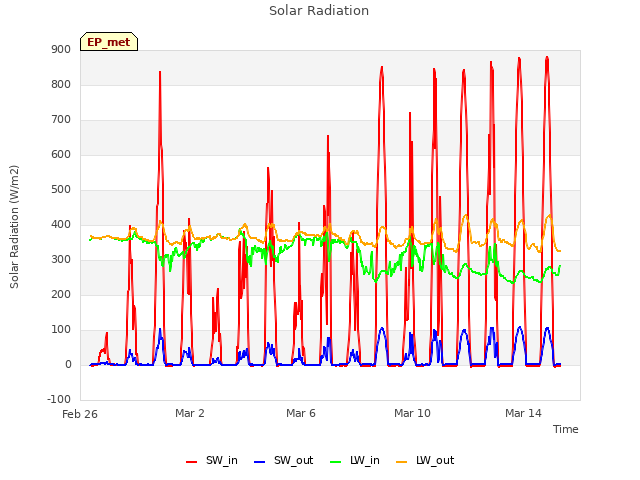Click the 300 y-axis tick label

point(61,260)
